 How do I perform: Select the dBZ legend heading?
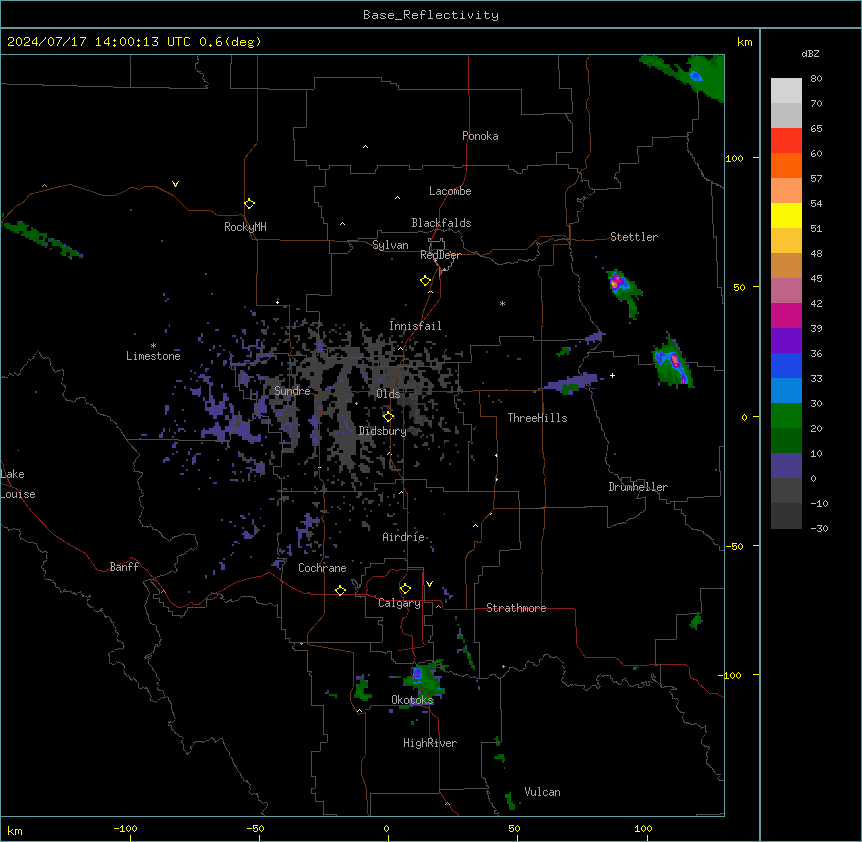[810, 54]
